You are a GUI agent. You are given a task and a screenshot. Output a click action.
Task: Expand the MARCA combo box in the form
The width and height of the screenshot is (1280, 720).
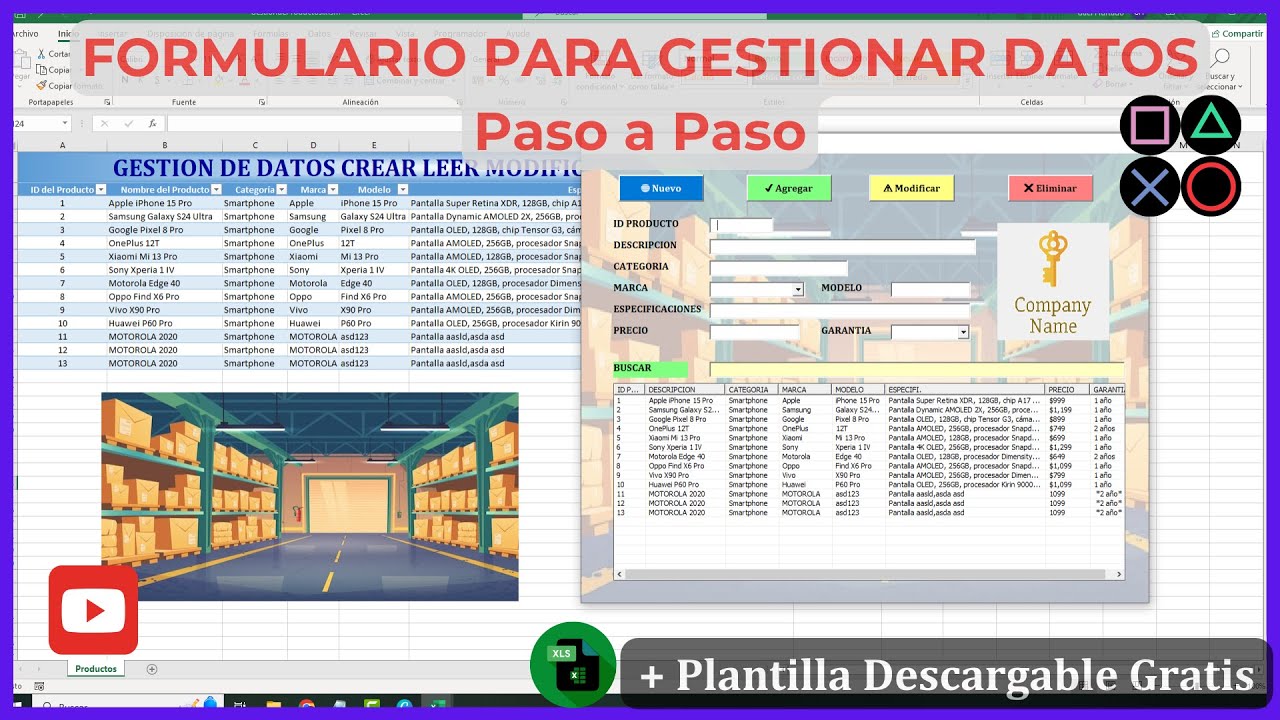pyautogui.click(x=798, y=290)
